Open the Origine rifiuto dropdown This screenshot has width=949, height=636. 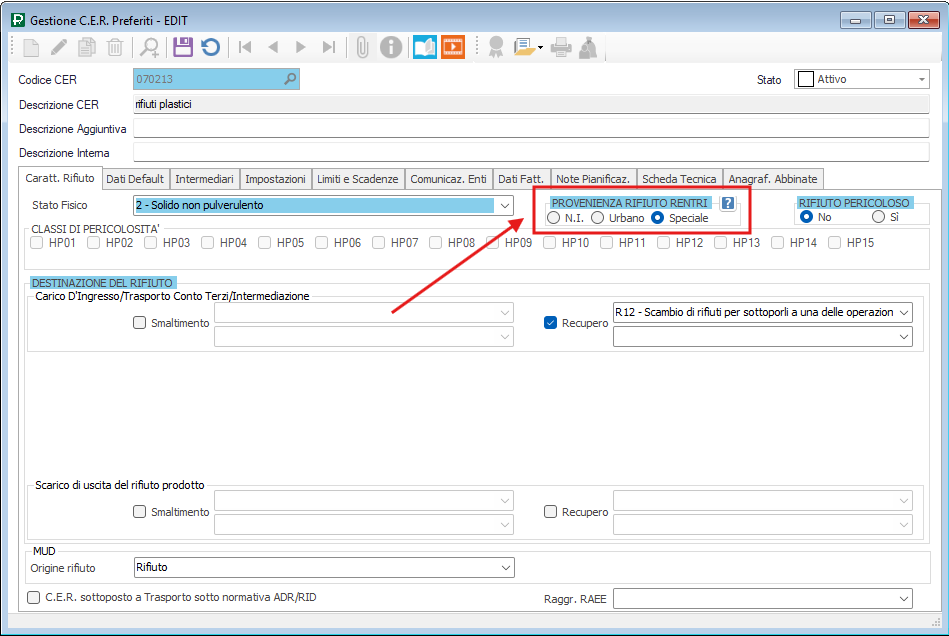(505, 568)
